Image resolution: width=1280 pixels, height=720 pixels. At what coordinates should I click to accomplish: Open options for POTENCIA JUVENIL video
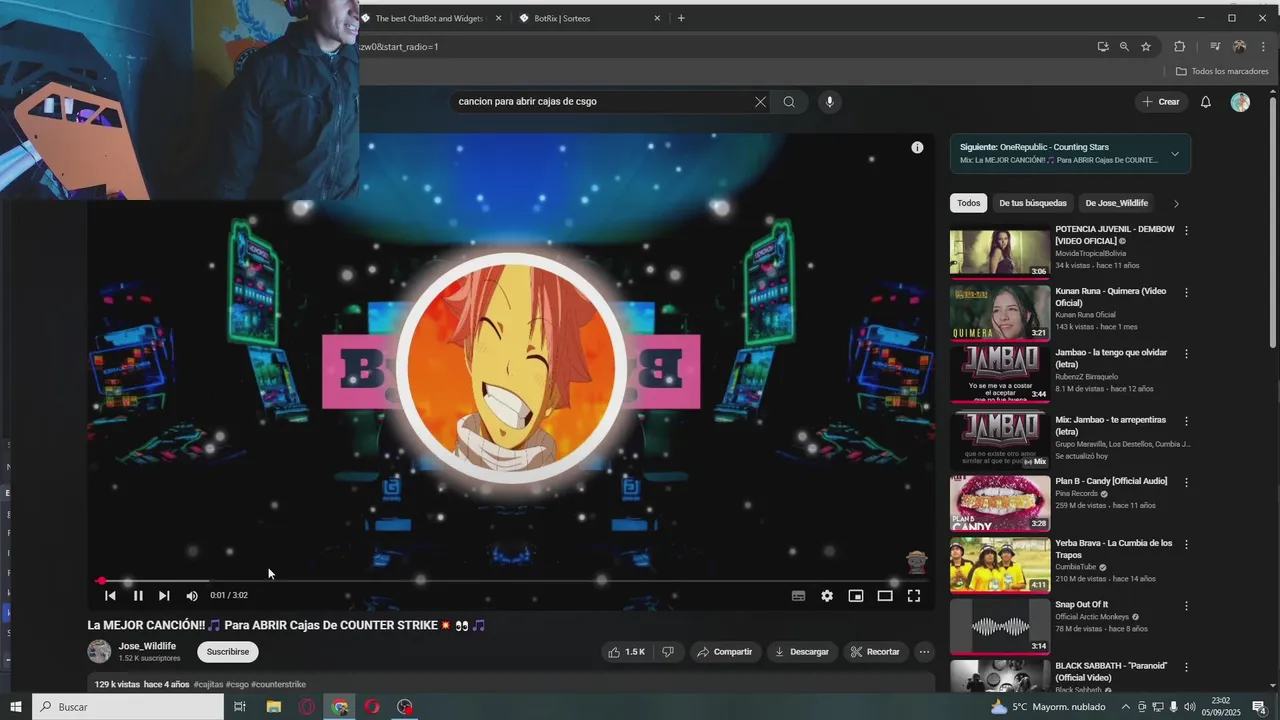tap(1187, 230)
